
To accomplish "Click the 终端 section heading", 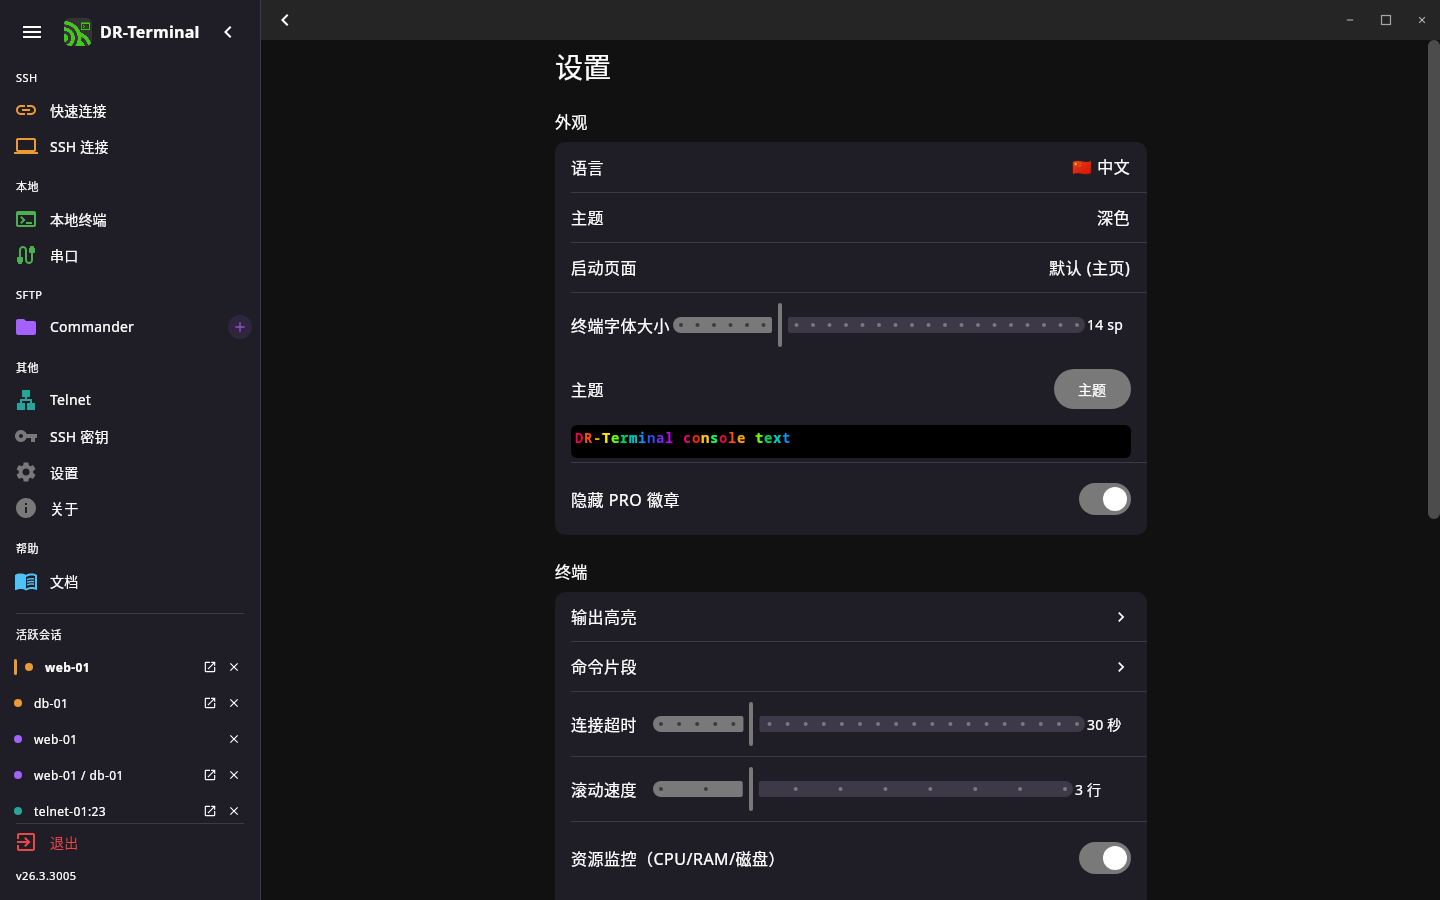I will 571,572.
